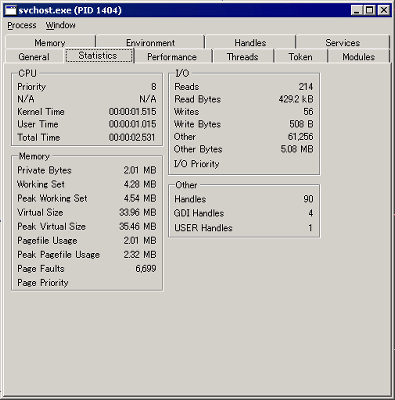The image size is (395, 400).
Task: Click the Total Time value 00:00:02.531
Action: [x=132, y=137]
